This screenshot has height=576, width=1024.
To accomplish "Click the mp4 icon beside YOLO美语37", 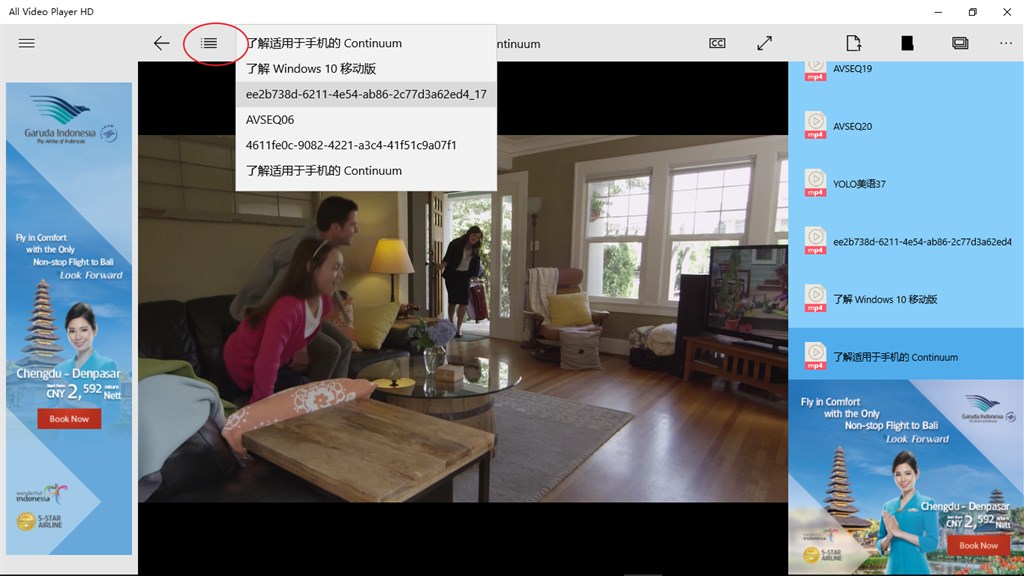I will coord(815,183).
